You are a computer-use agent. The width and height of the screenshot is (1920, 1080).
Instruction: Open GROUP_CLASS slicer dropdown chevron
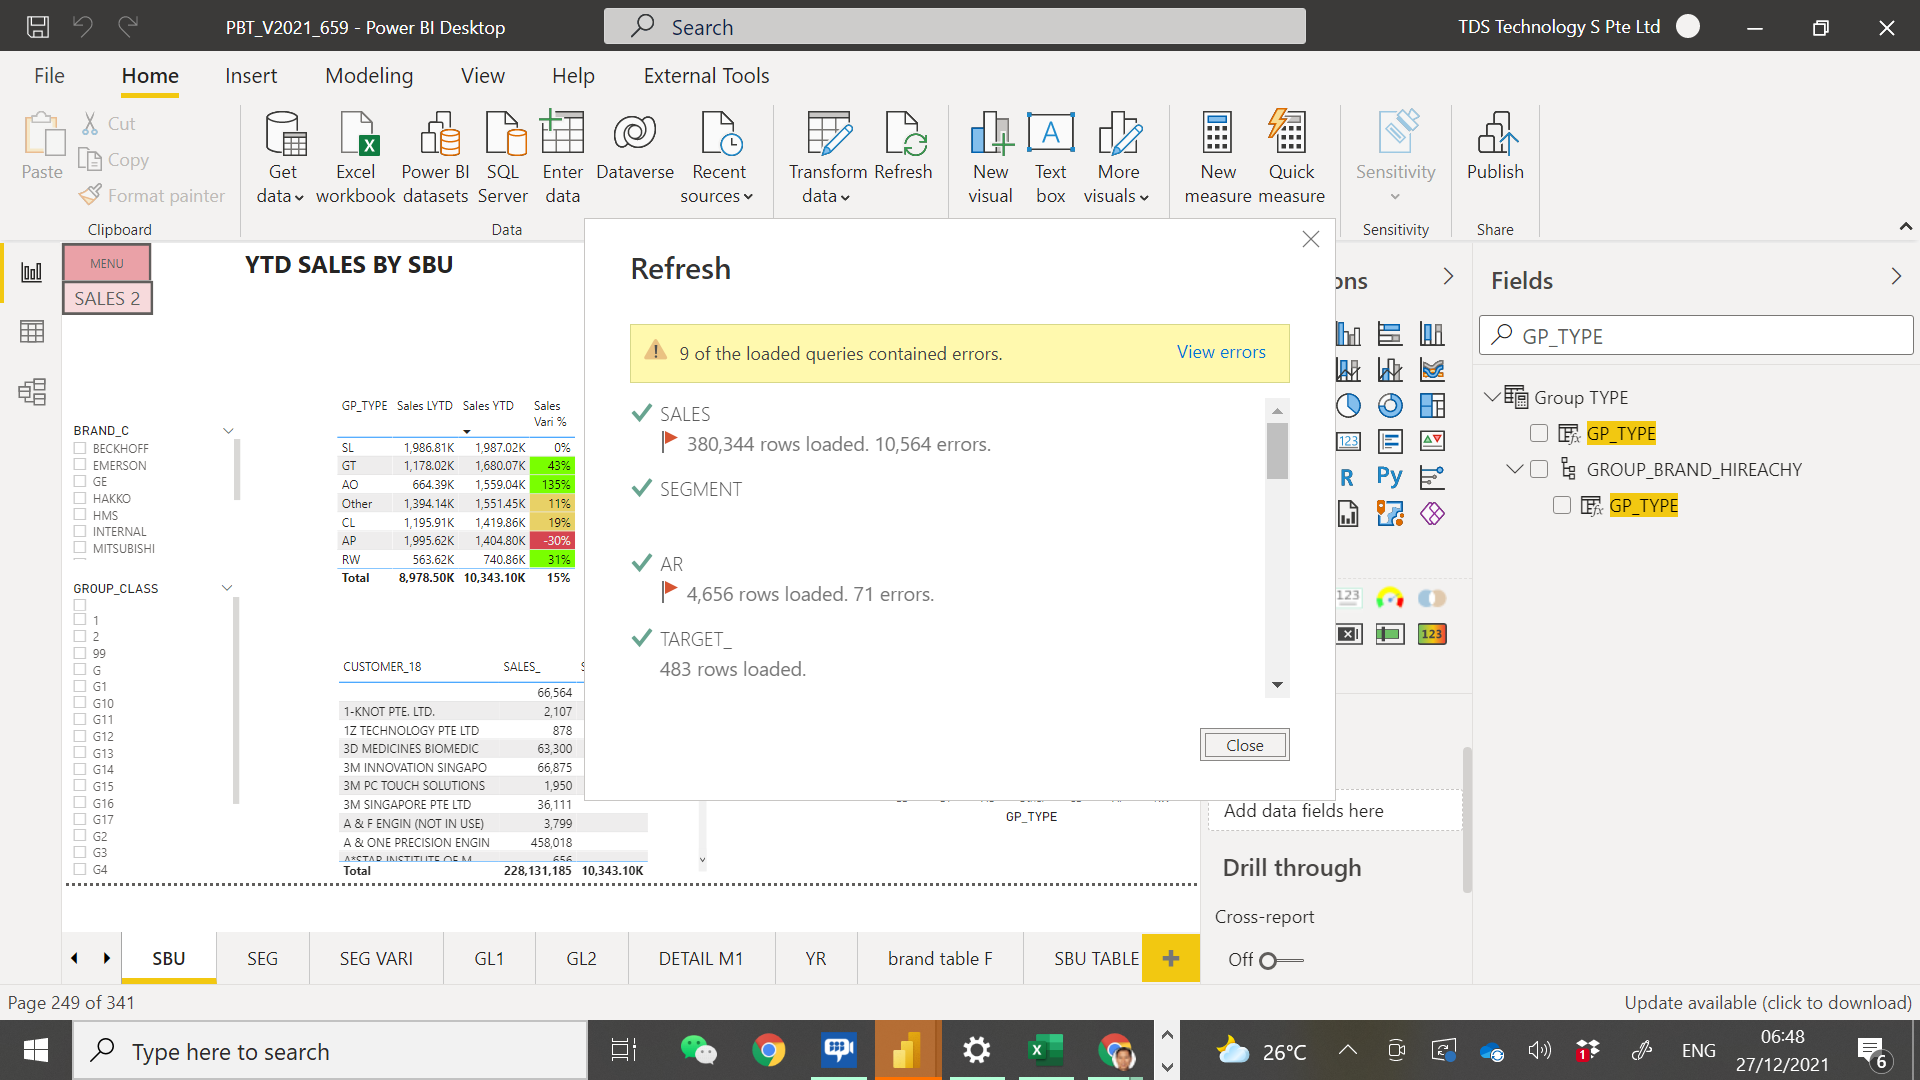click(227, 588)
